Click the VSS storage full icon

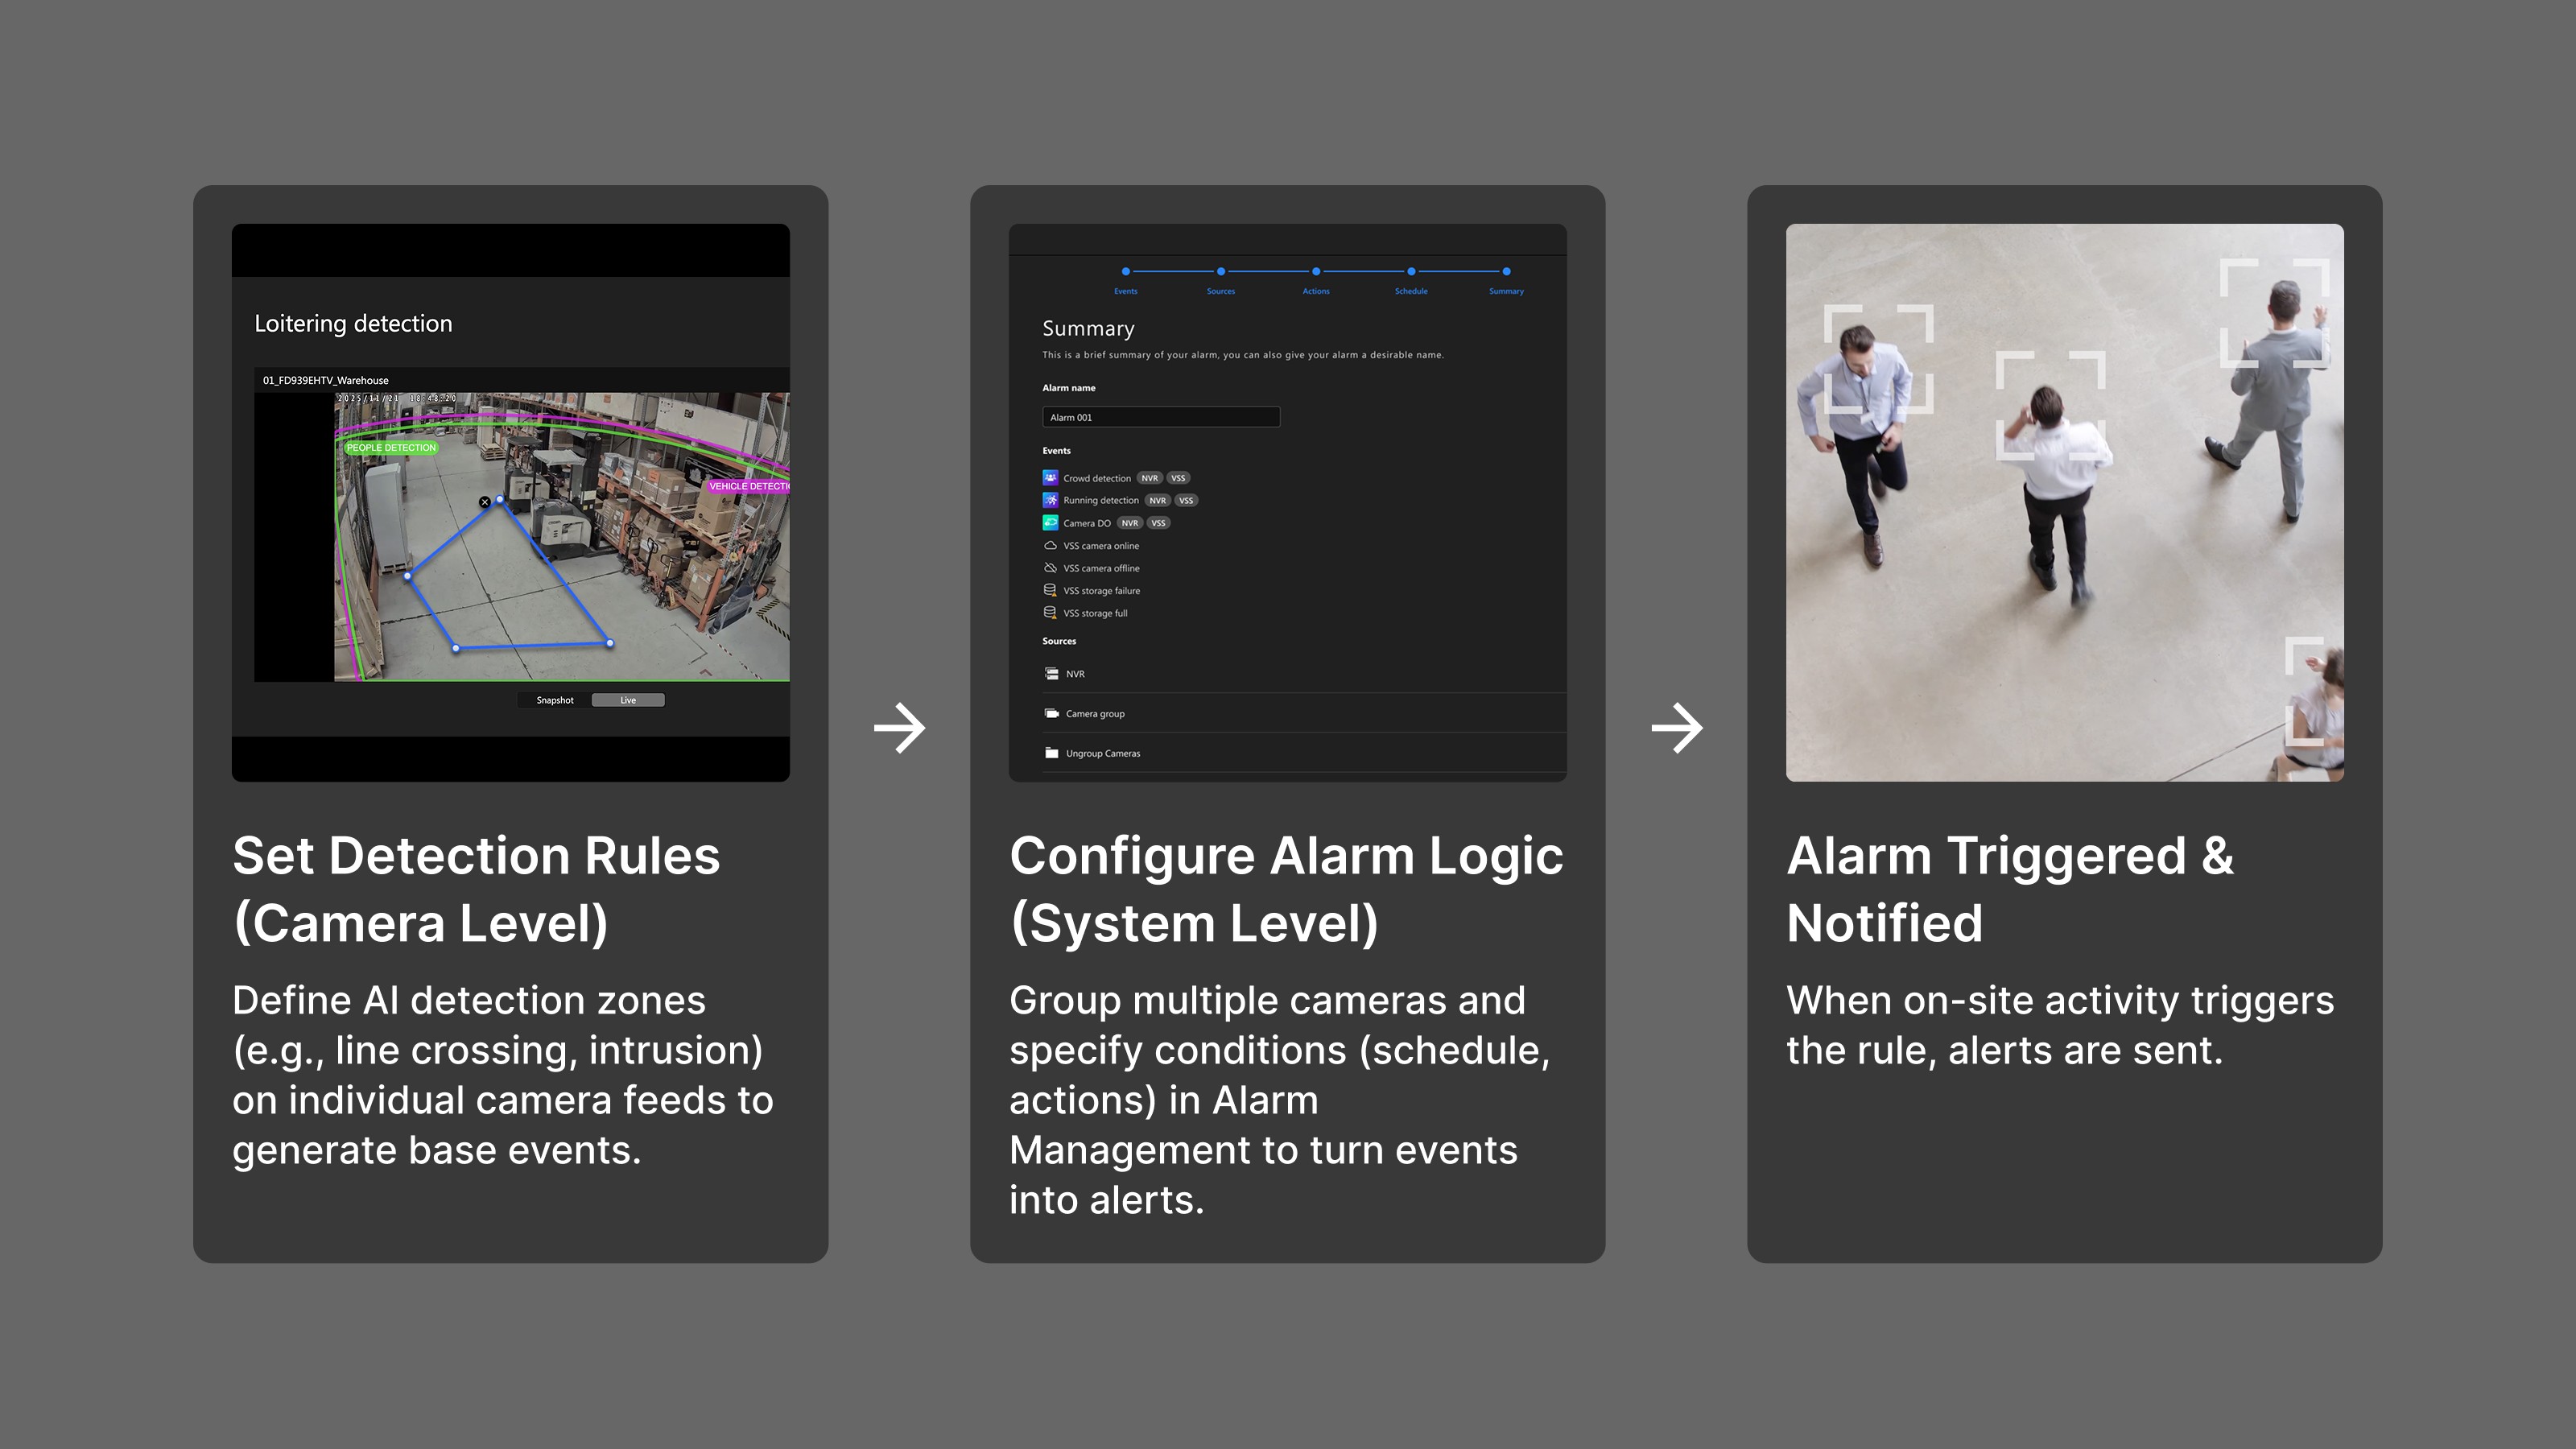tap(1050, 613)
